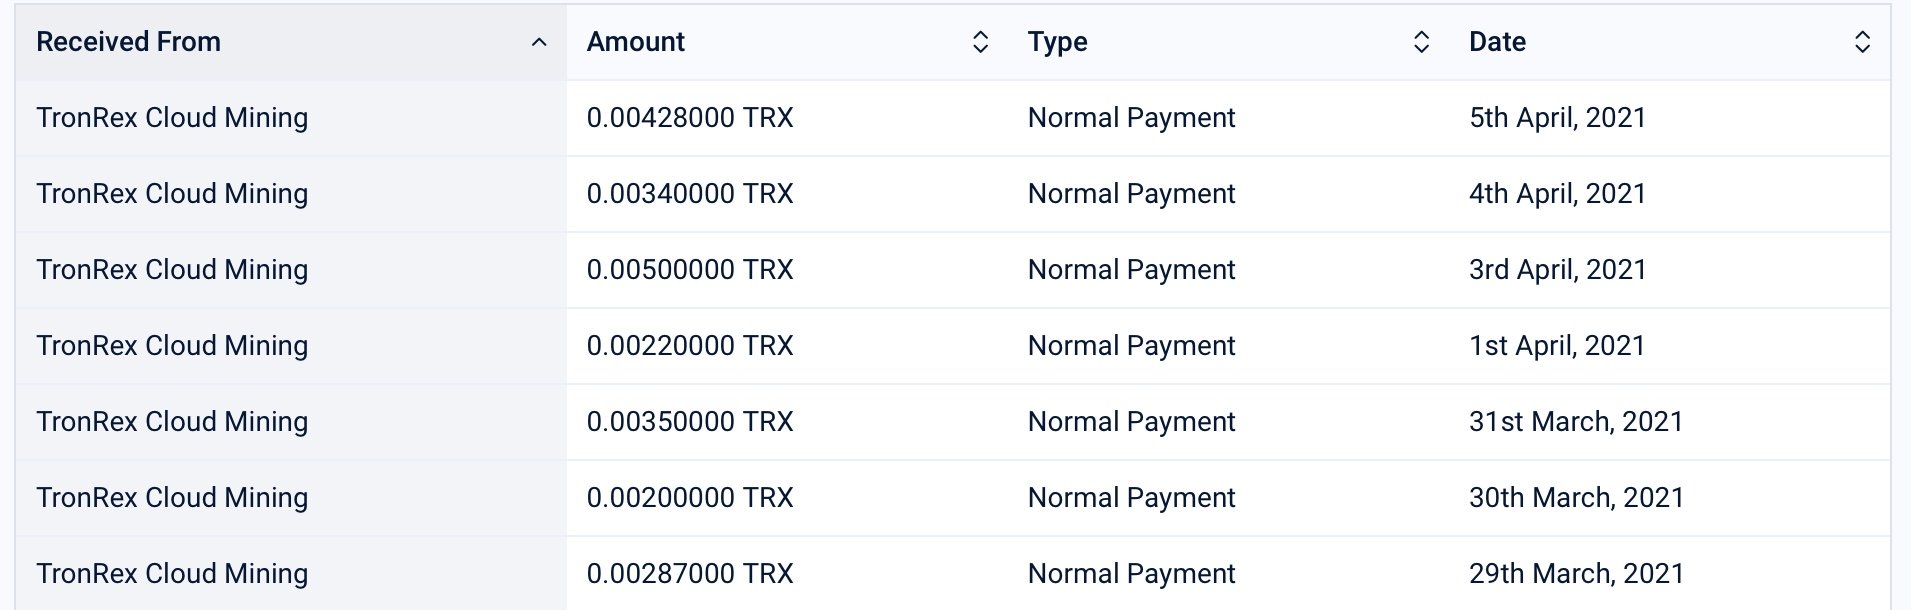Select the 0.00500000 TRX amount cell
This screenshot has width=1911, height=610.
pos(690,270)
